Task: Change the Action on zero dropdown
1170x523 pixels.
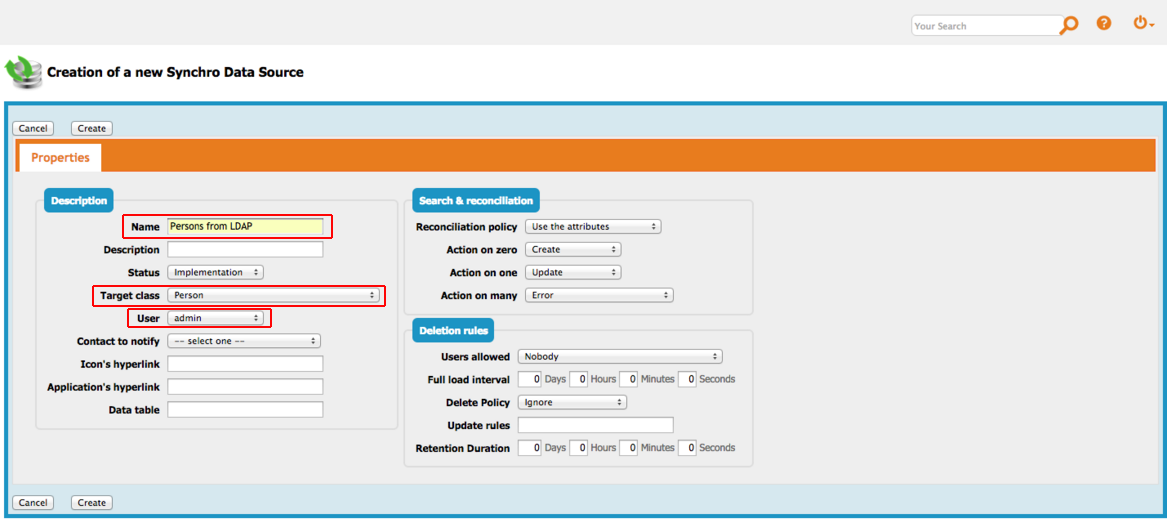Action: 573,250
